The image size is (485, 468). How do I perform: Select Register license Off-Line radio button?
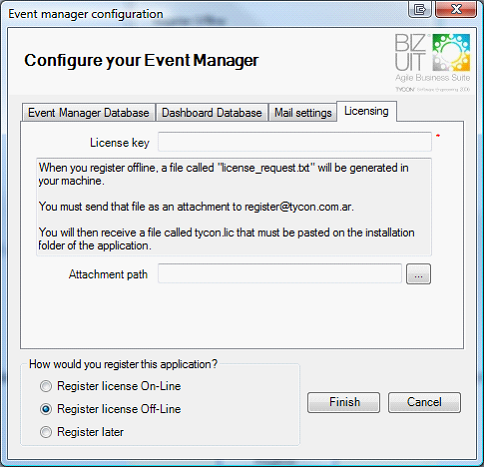pyautogui.click(x=46, y=409)
